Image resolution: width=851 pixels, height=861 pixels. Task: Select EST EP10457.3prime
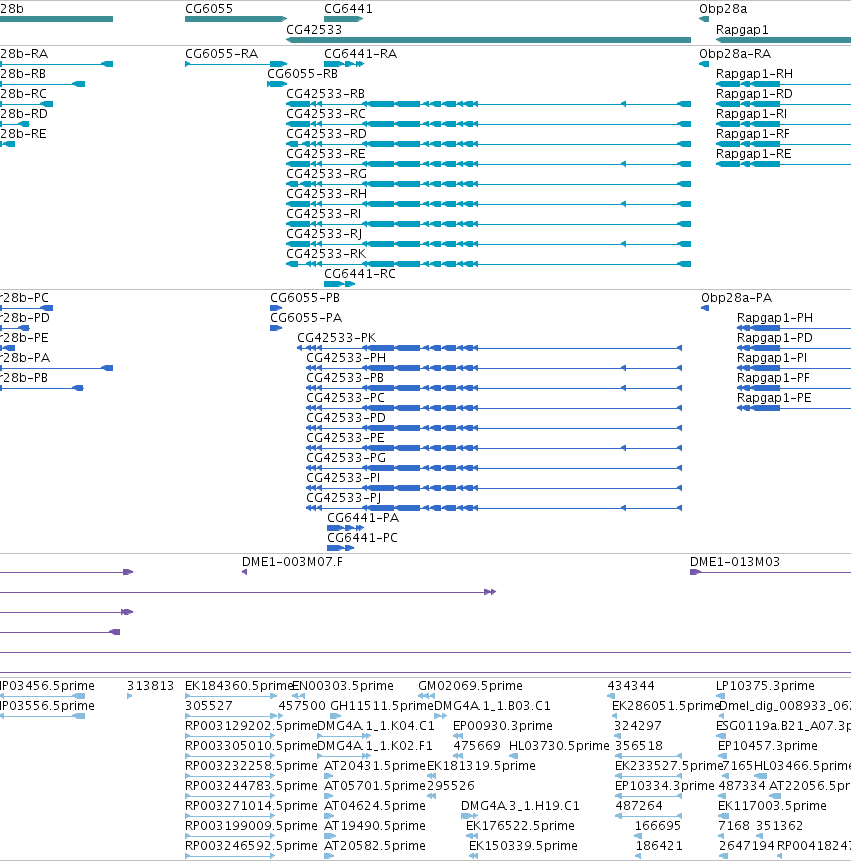(768, 746)
